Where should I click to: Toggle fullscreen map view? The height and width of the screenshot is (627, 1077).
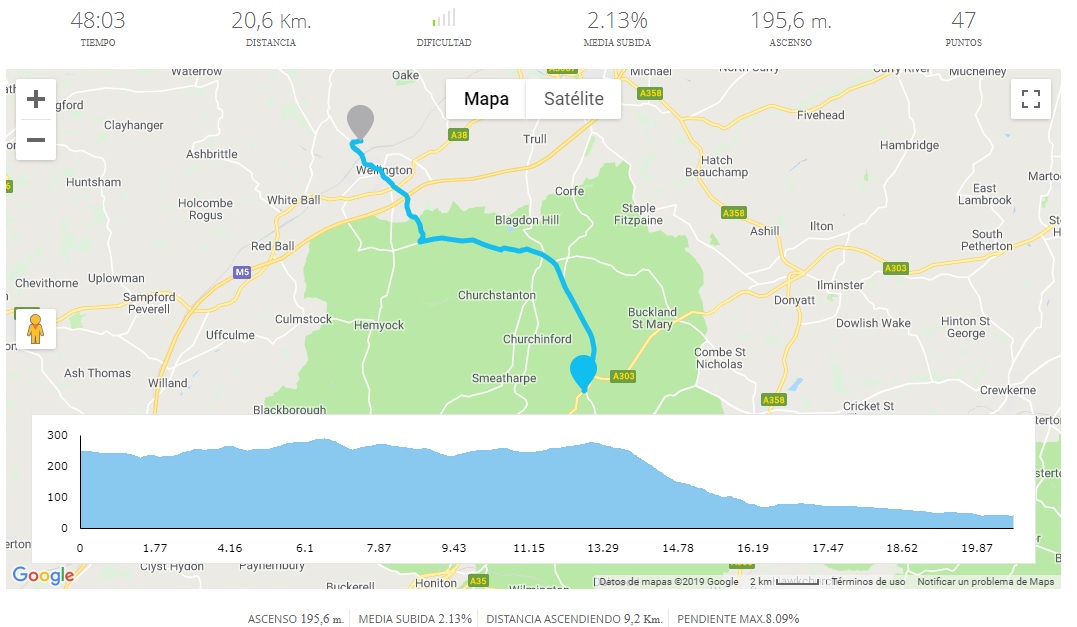[1031, 99]
